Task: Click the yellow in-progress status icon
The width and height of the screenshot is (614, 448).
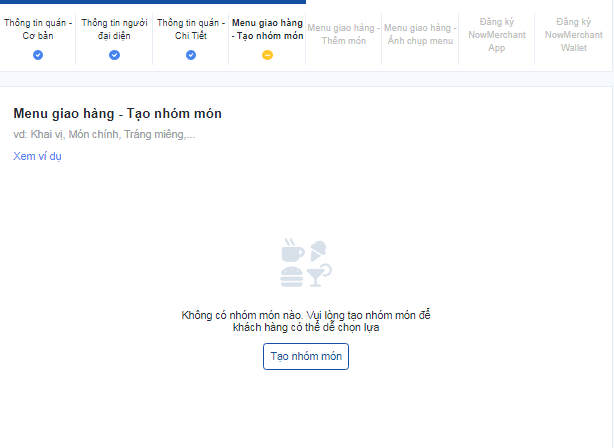Action: [267, 55]
